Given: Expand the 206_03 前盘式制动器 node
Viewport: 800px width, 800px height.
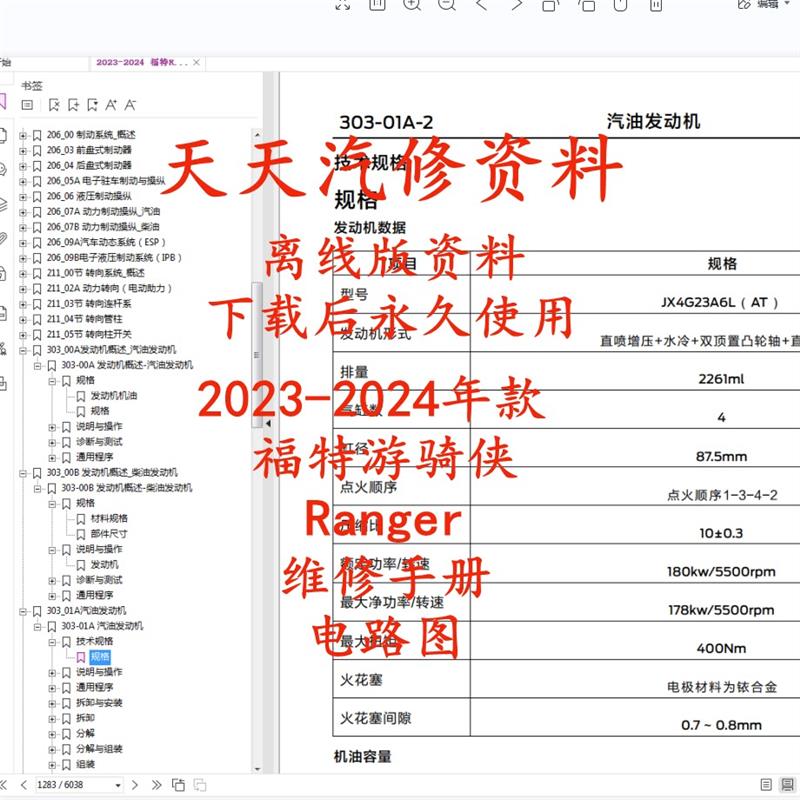Looking at the screenshot, I should (22, 151).
